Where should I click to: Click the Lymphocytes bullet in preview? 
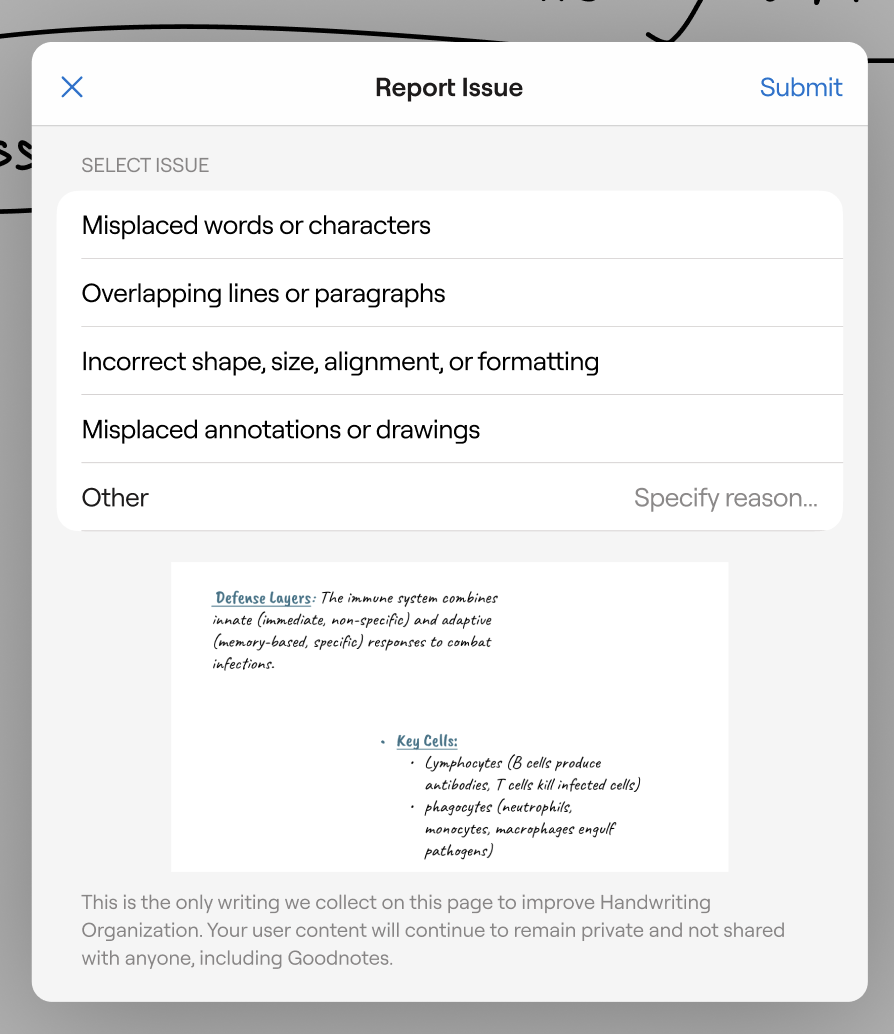[x=531, y=774]
